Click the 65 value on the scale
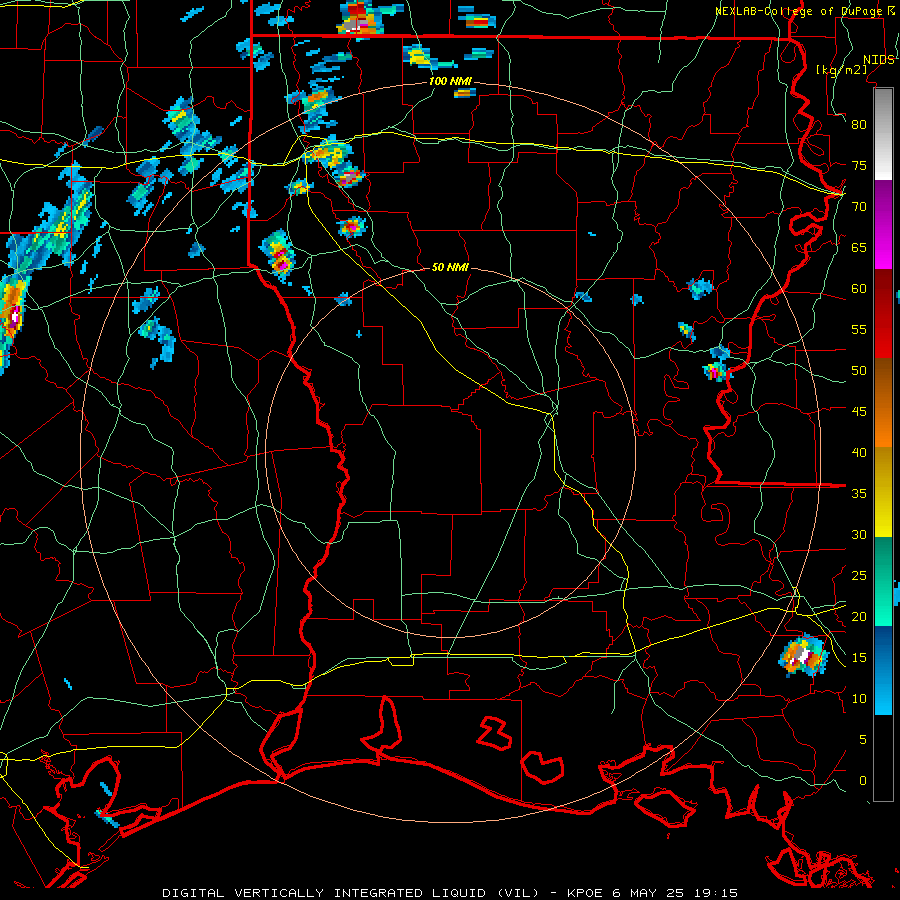The height and width of the screenshot is (900, 900). (x=859, y=247)
